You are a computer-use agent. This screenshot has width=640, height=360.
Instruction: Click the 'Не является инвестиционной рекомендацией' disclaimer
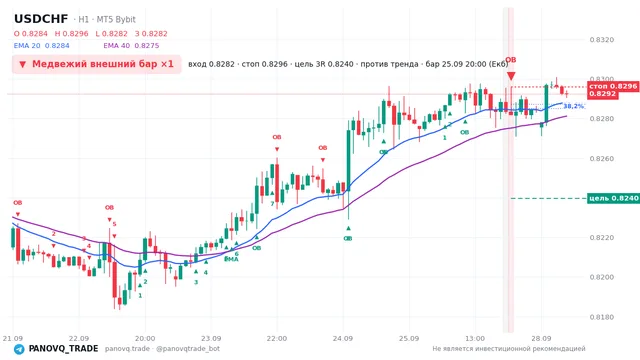coord(509,349)
